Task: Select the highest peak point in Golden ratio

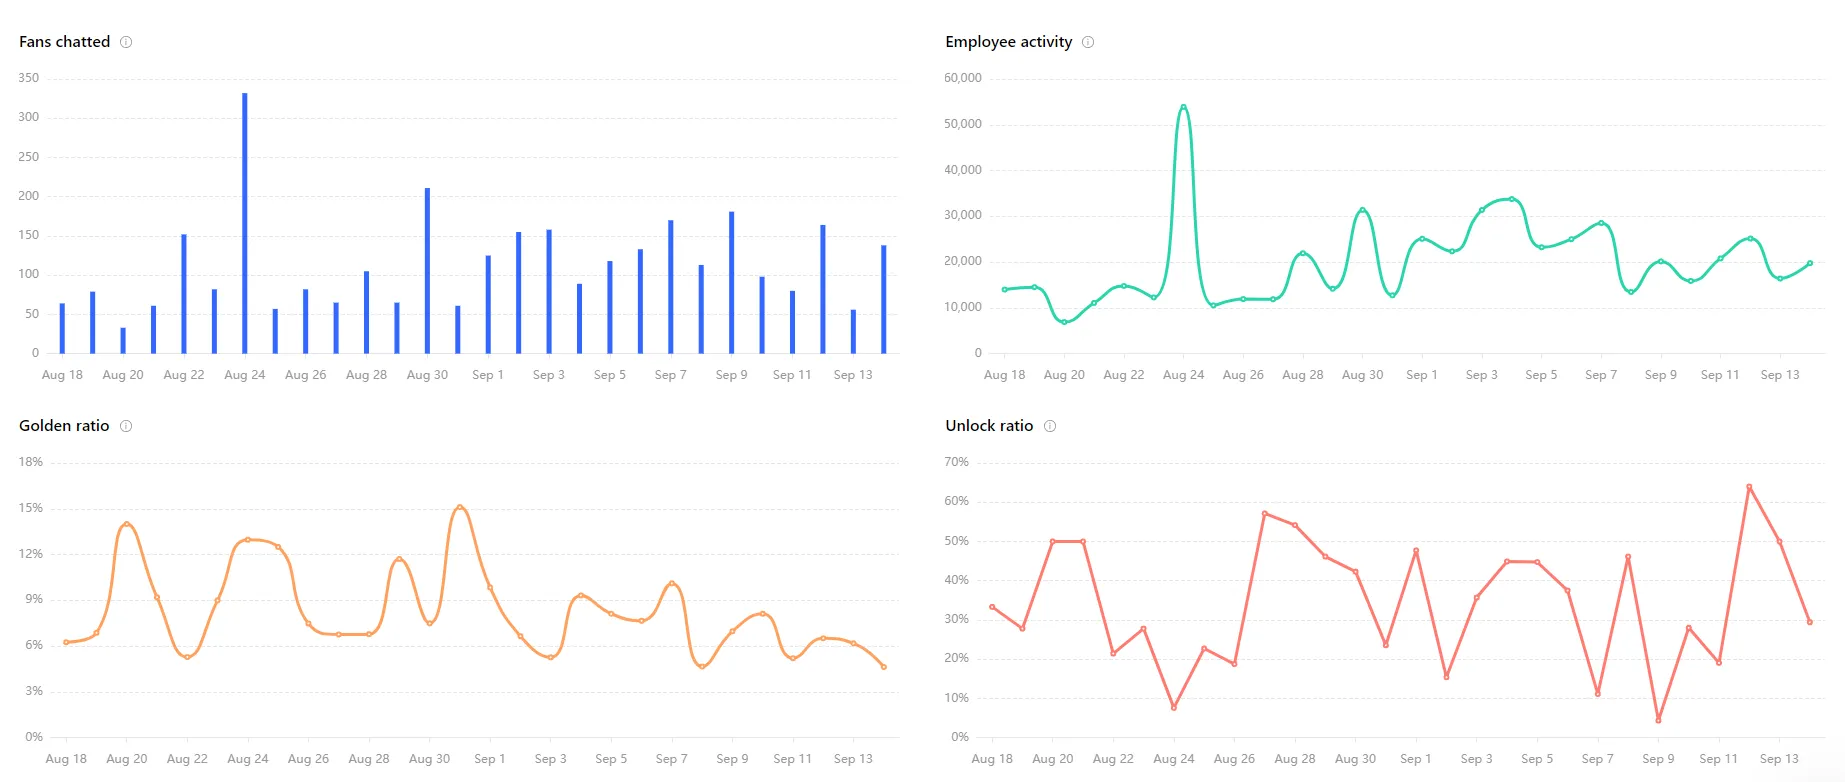Action: pyautogui.click(x=460, y=507)
